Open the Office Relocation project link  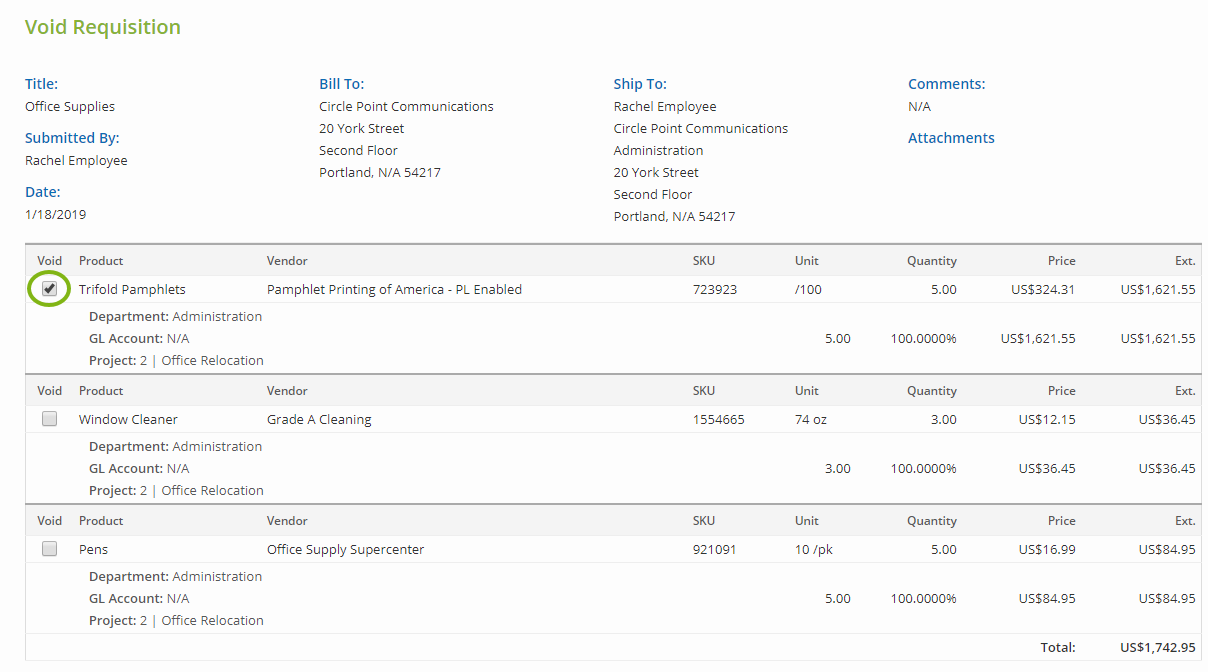212,360
